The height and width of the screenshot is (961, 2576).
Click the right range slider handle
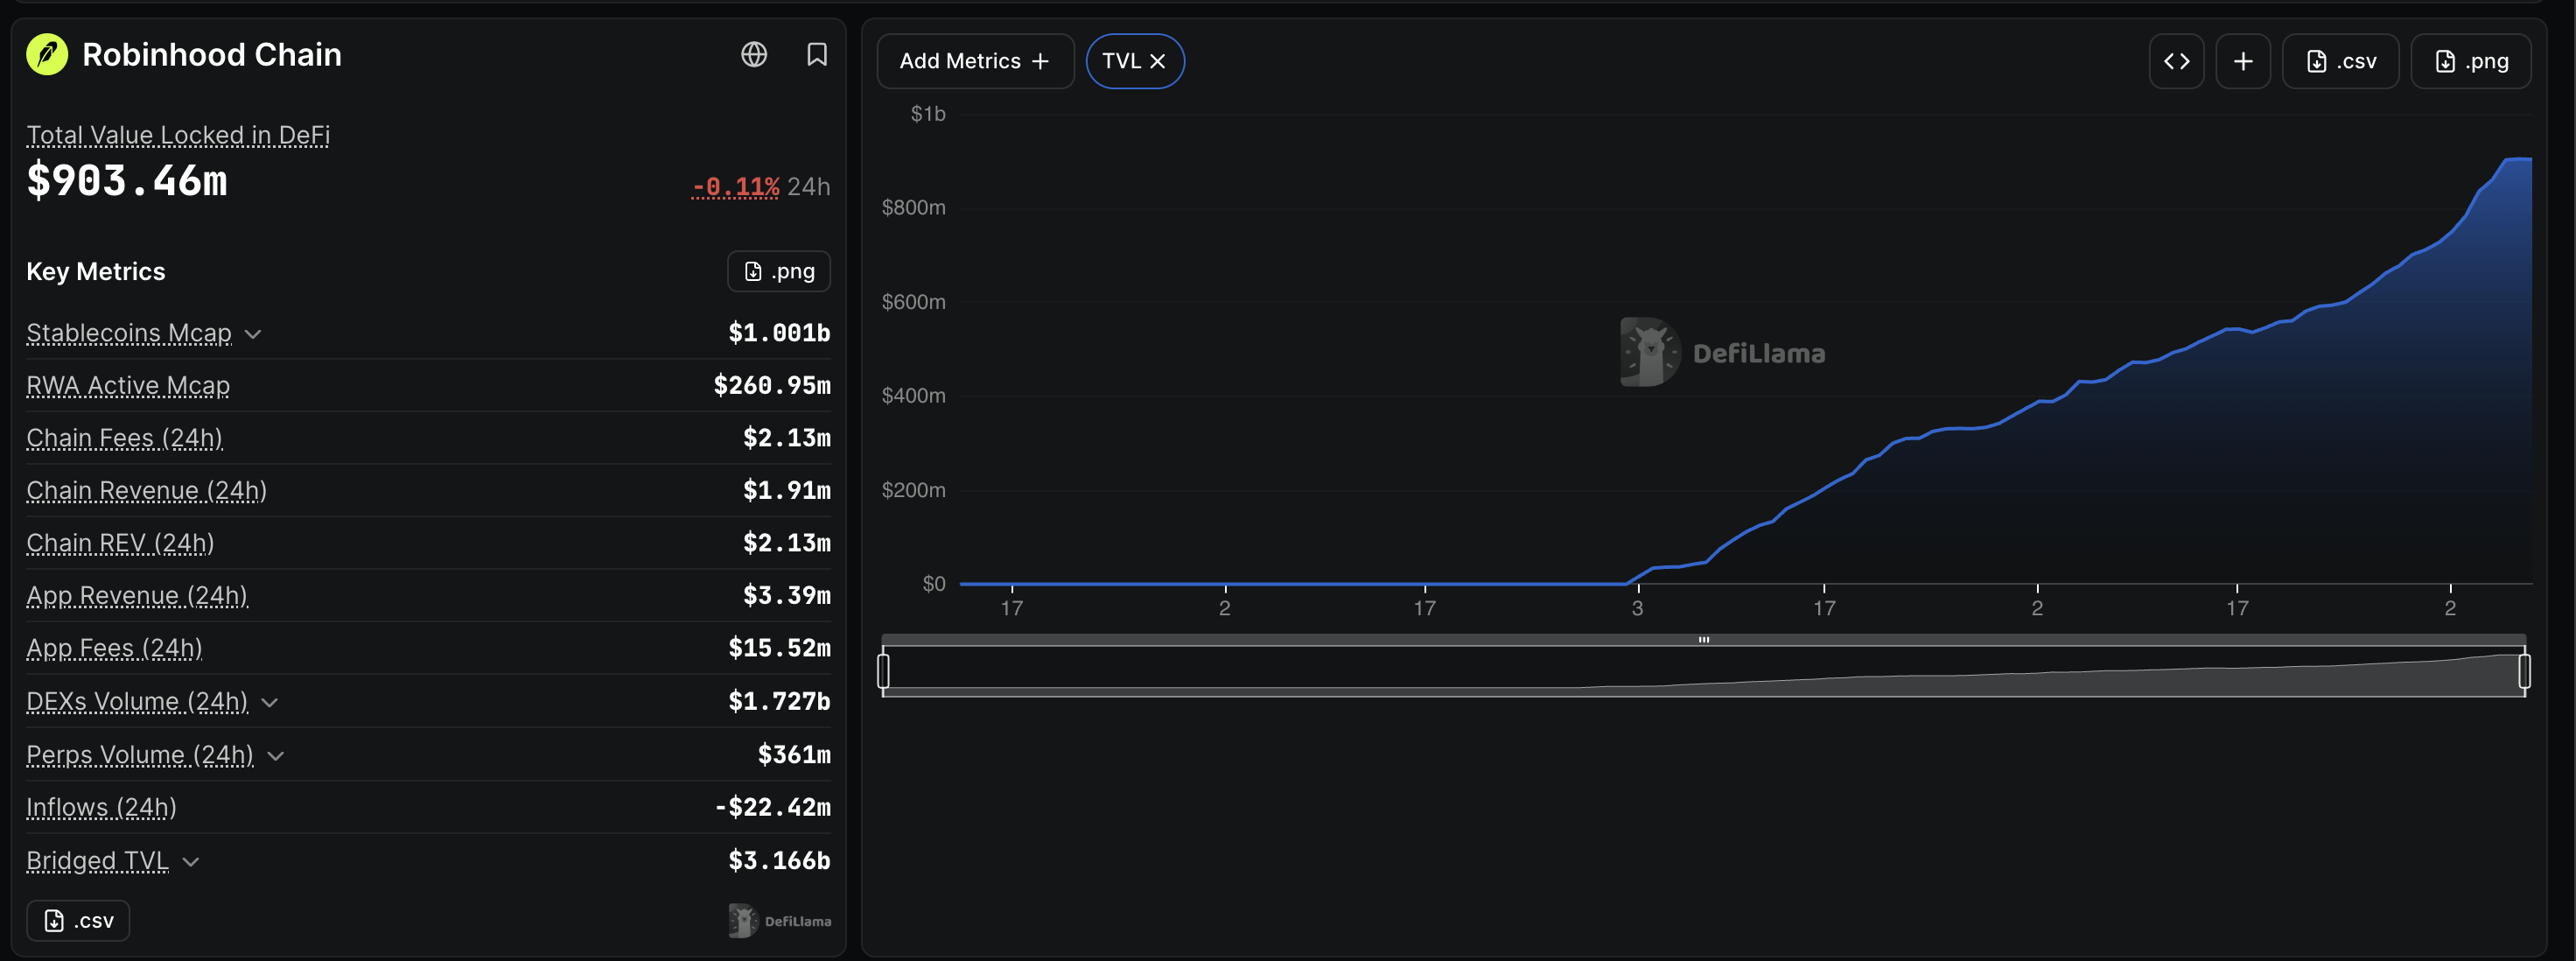(2524, 670)
